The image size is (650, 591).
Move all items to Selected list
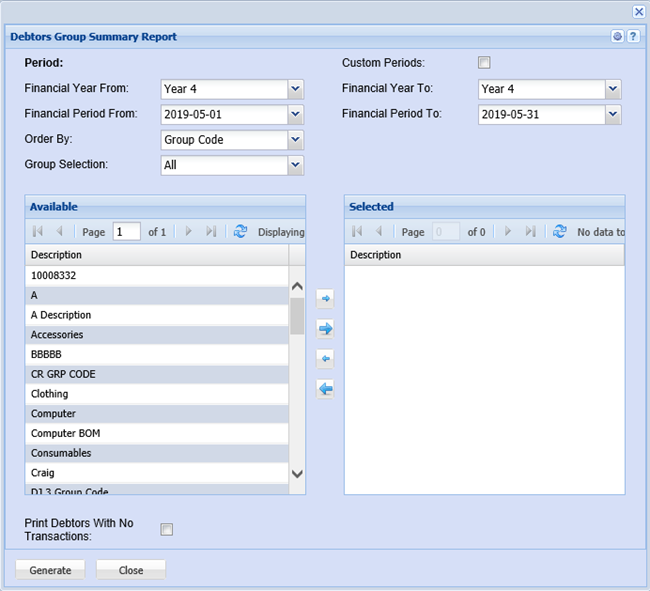click(x=325, y=329)
